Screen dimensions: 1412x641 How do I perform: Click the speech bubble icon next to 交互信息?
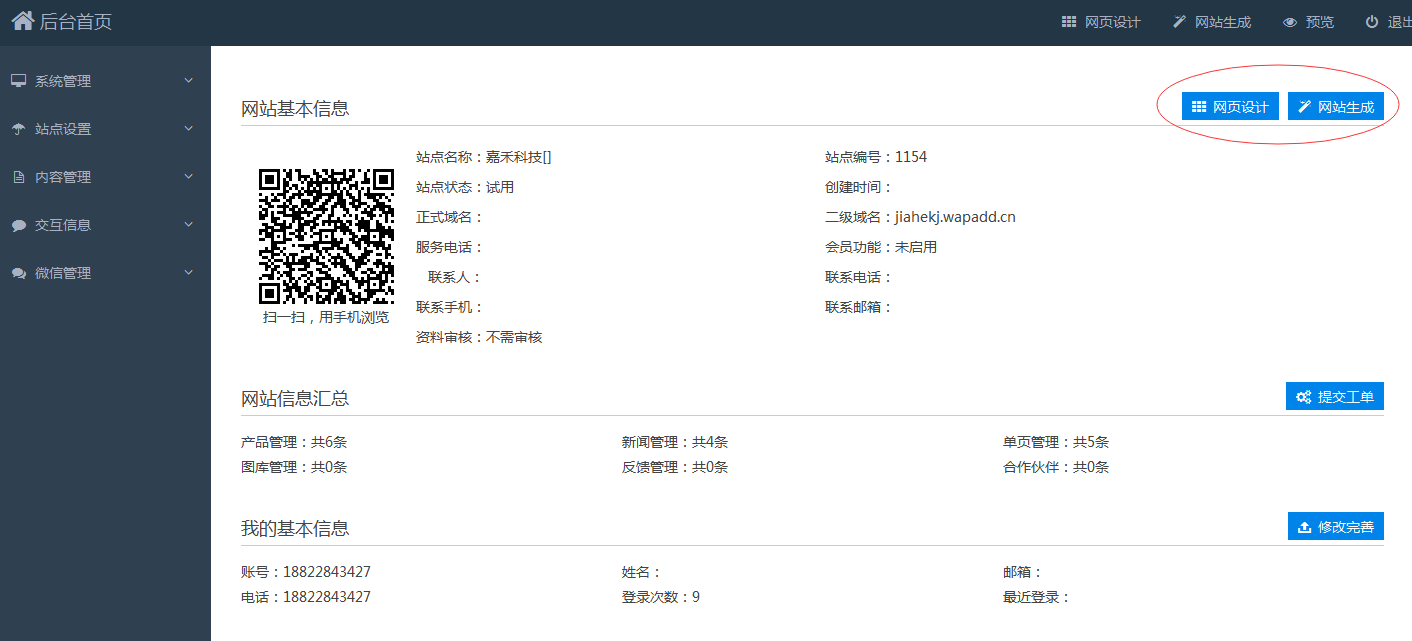[18, 226]
